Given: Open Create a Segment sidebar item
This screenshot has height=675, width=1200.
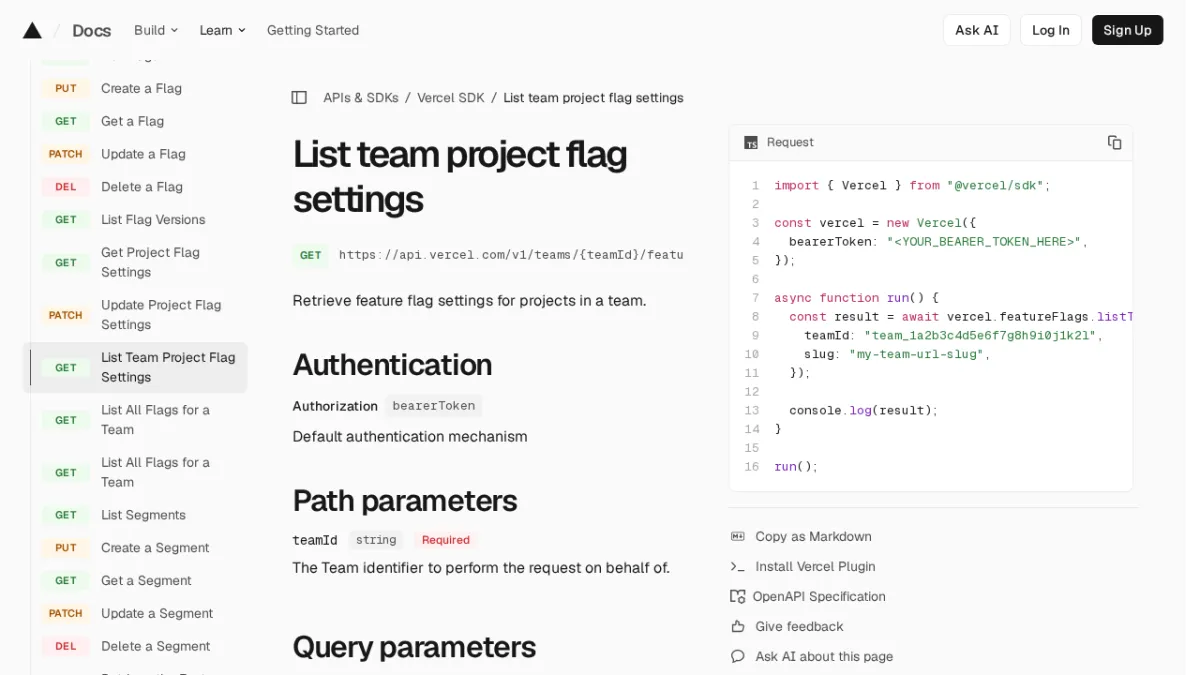Looking at the screenshot, I should (x=135, y=548).
